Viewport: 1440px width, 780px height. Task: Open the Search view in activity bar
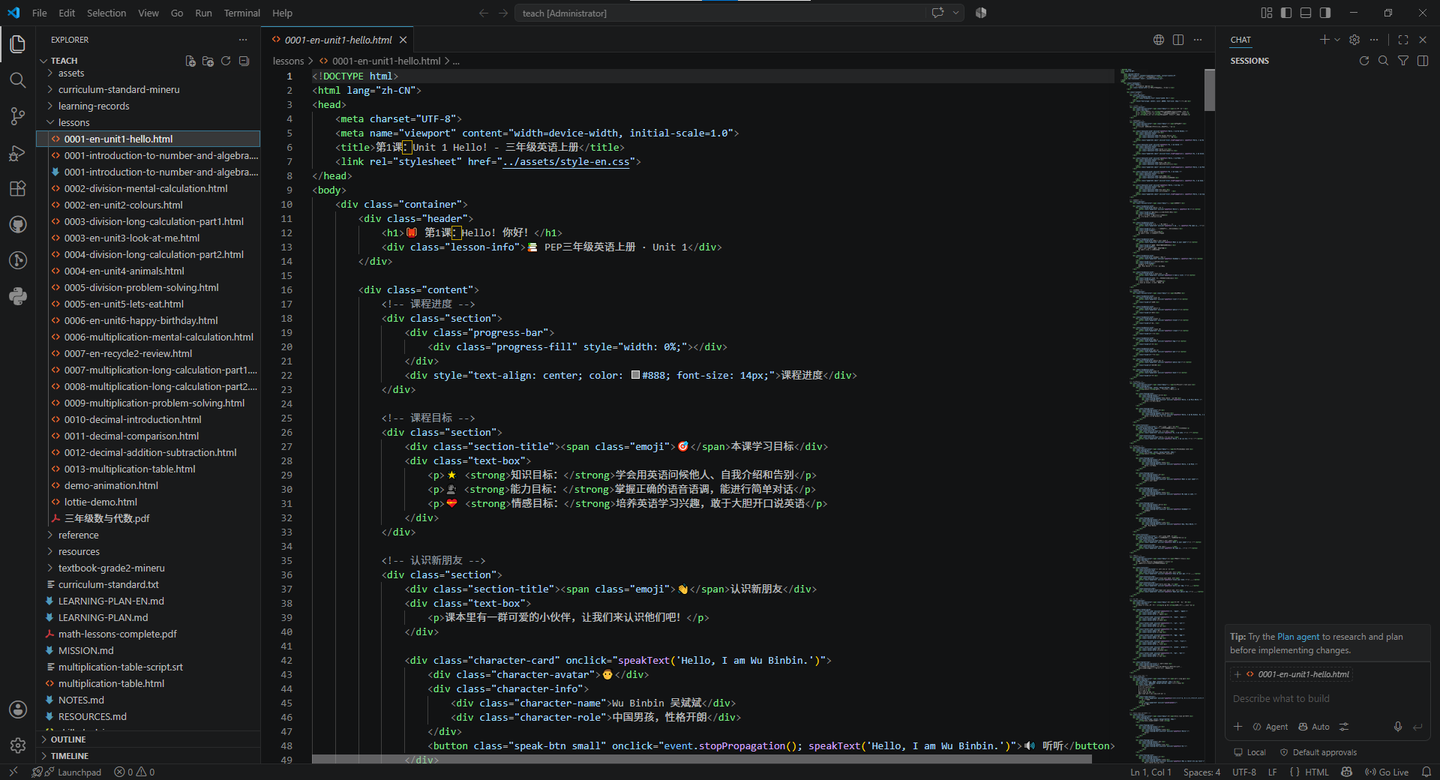coord(17,80)
